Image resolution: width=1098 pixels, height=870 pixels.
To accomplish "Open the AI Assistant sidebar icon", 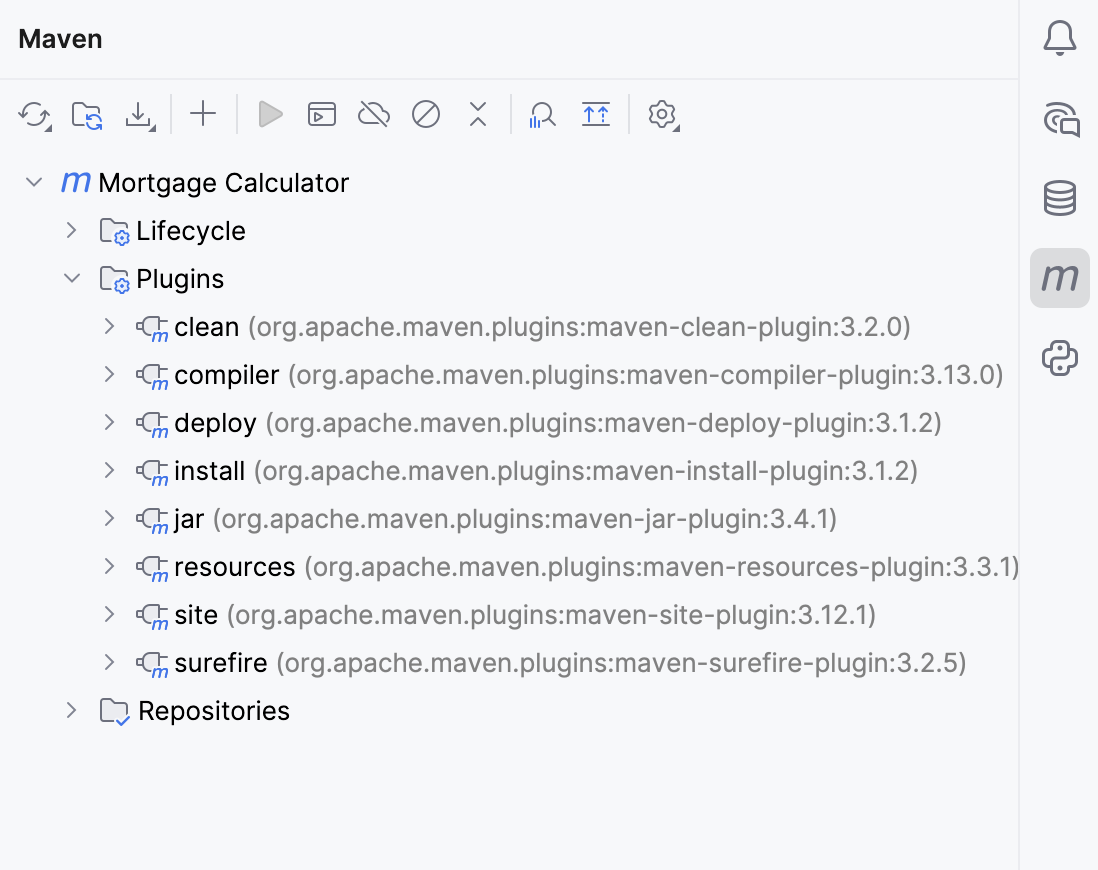I will click(x=1060, y=118).
